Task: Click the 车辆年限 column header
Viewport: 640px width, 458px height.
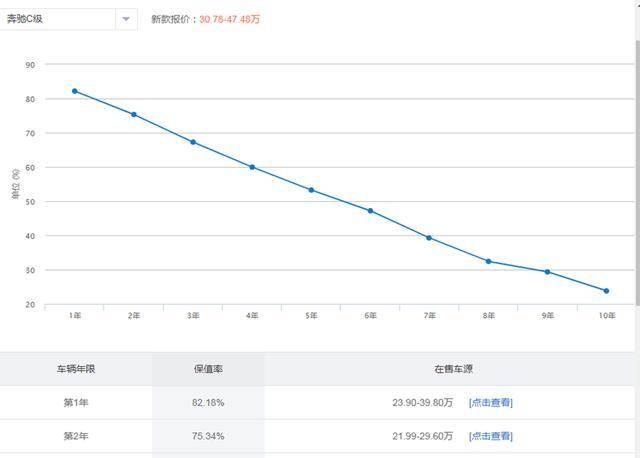Action: tap(75, 369)
